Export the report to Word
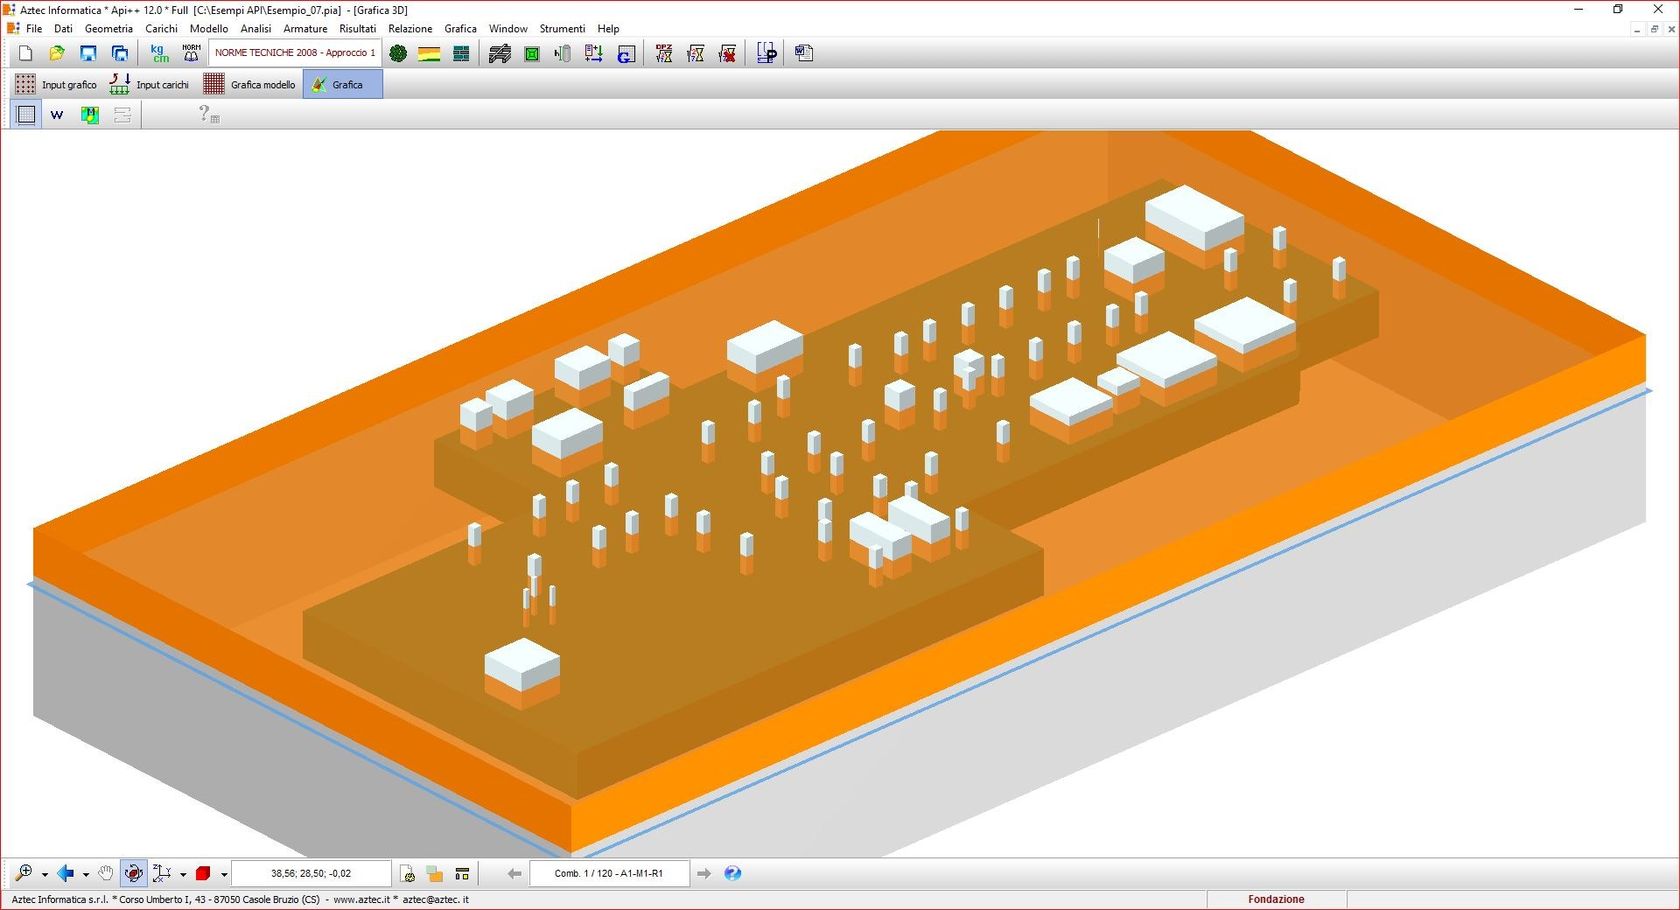 pos(805,52)
